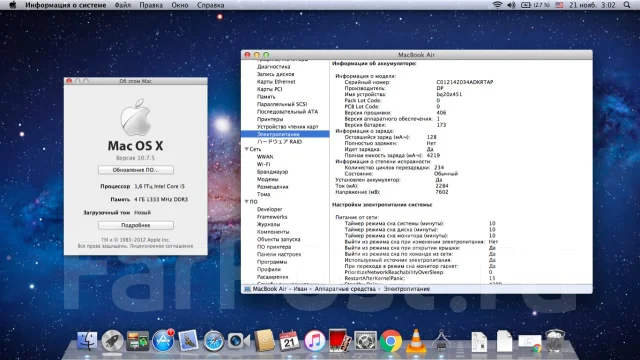Launch iTunes music note icon
The height and width of the screenshot is (360, 640).
pyautogui.click(x=314, y=341)
